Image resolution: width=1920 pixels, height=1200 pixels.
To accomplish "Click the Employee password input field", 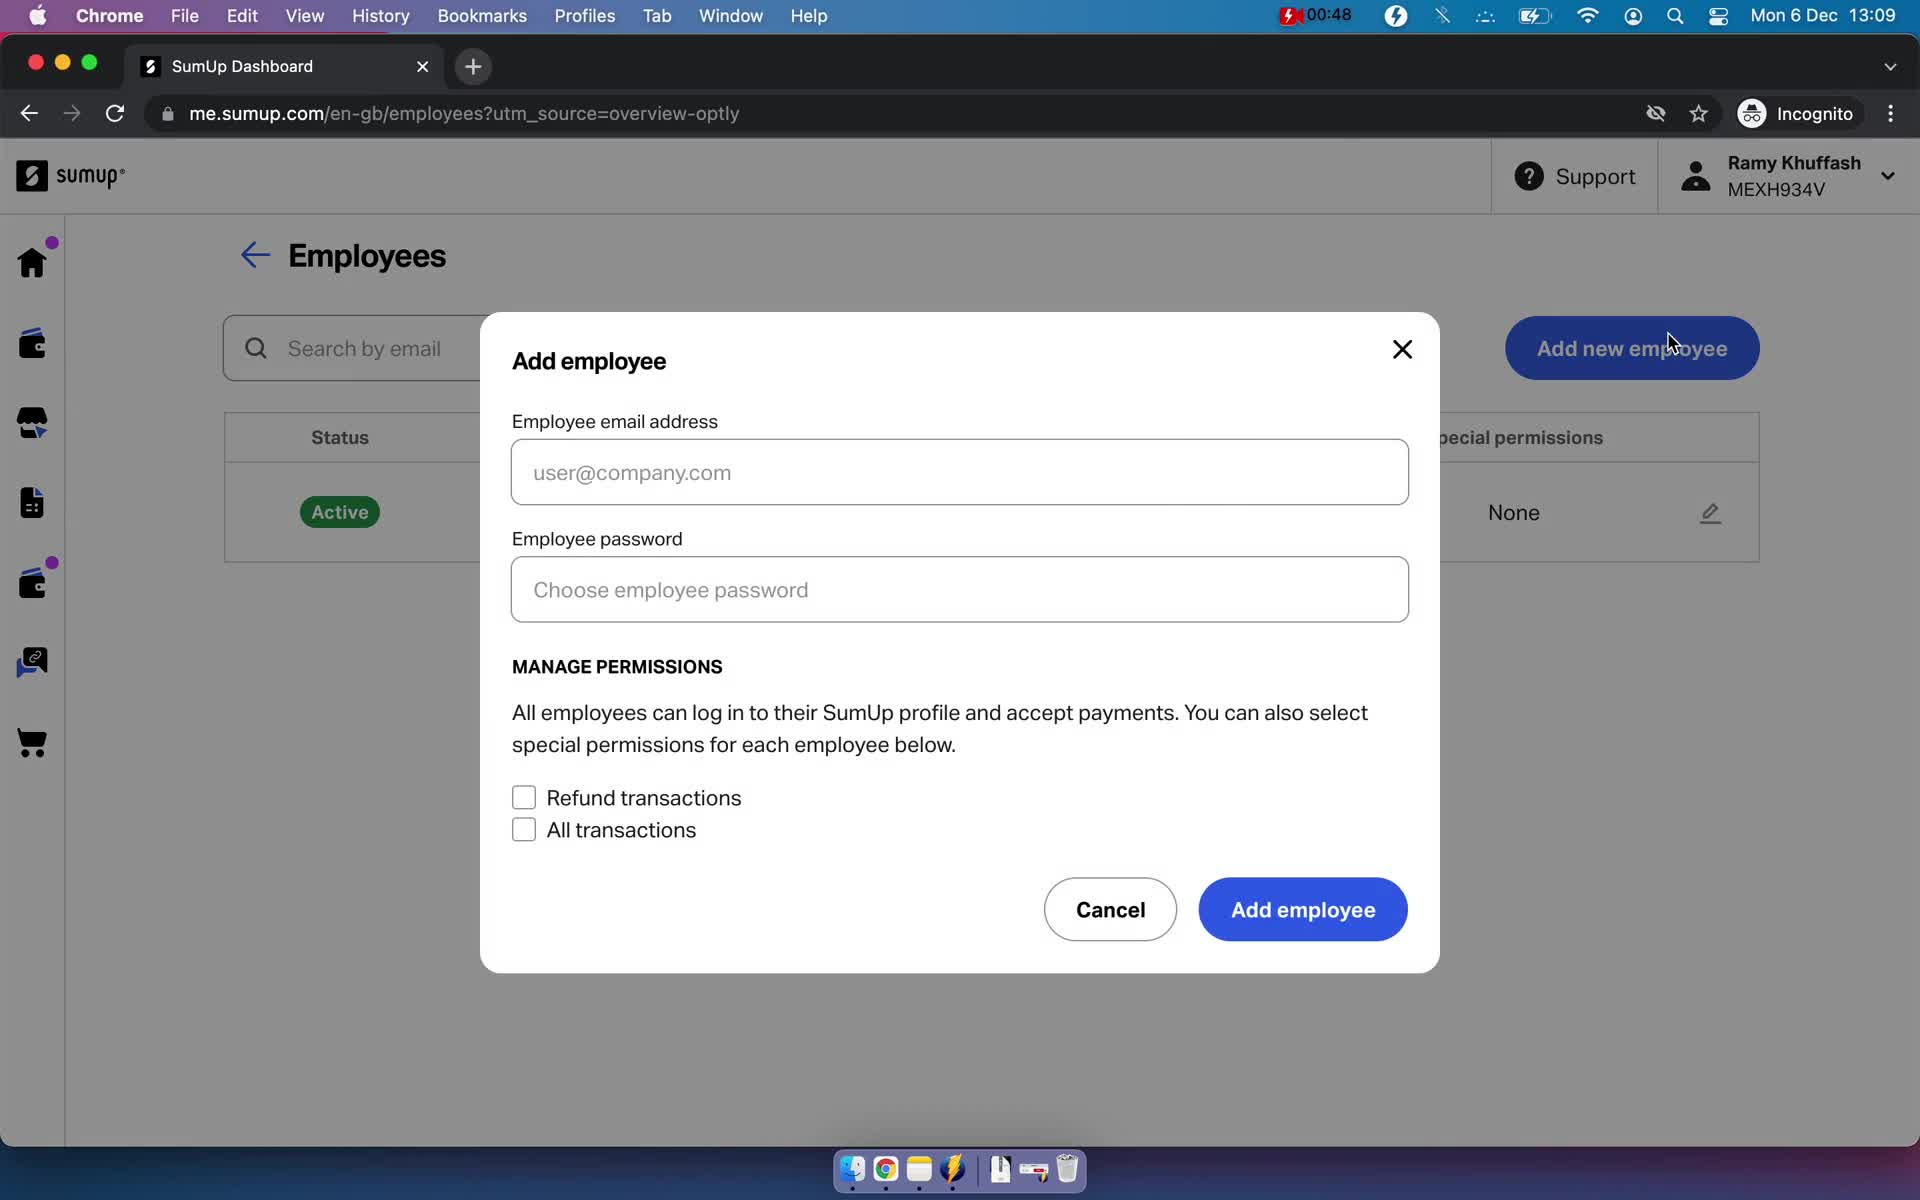I will click(961, 590).
